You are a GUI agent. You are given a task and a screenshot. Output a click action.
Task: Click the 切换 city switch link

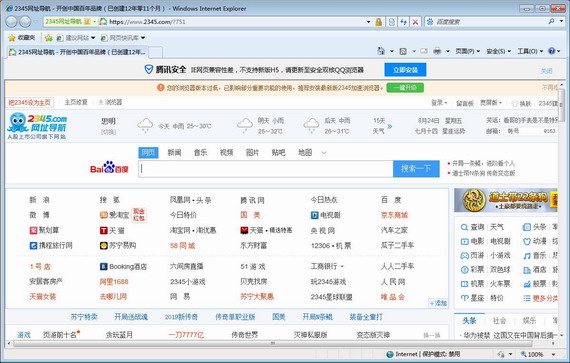pyautogui.click(x=109, y=132)
